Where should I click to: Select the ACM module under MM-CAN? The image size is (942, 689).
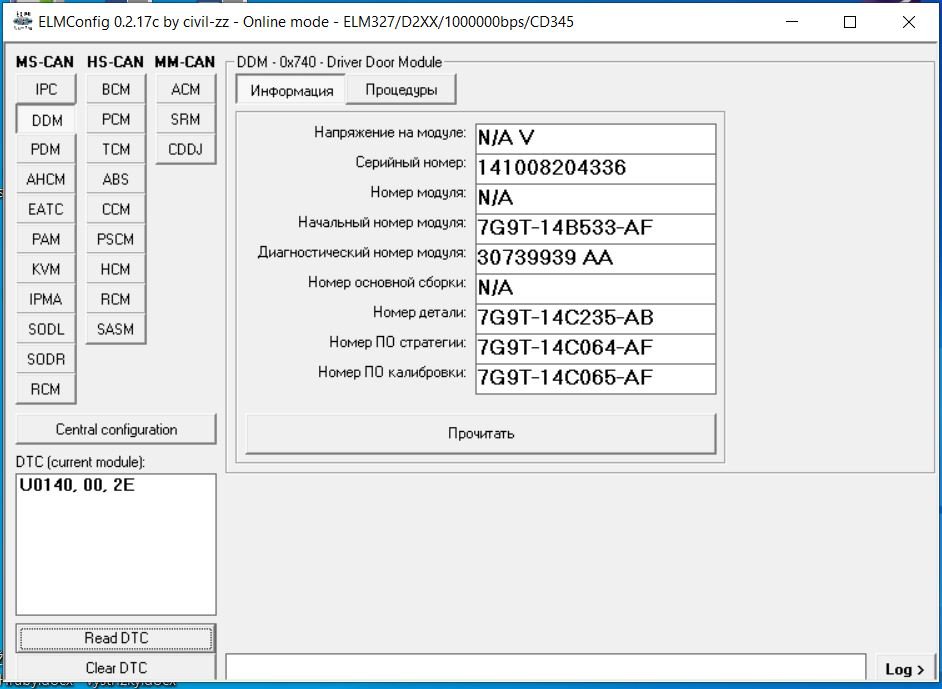pyautogui.click(x=186, y=89)
